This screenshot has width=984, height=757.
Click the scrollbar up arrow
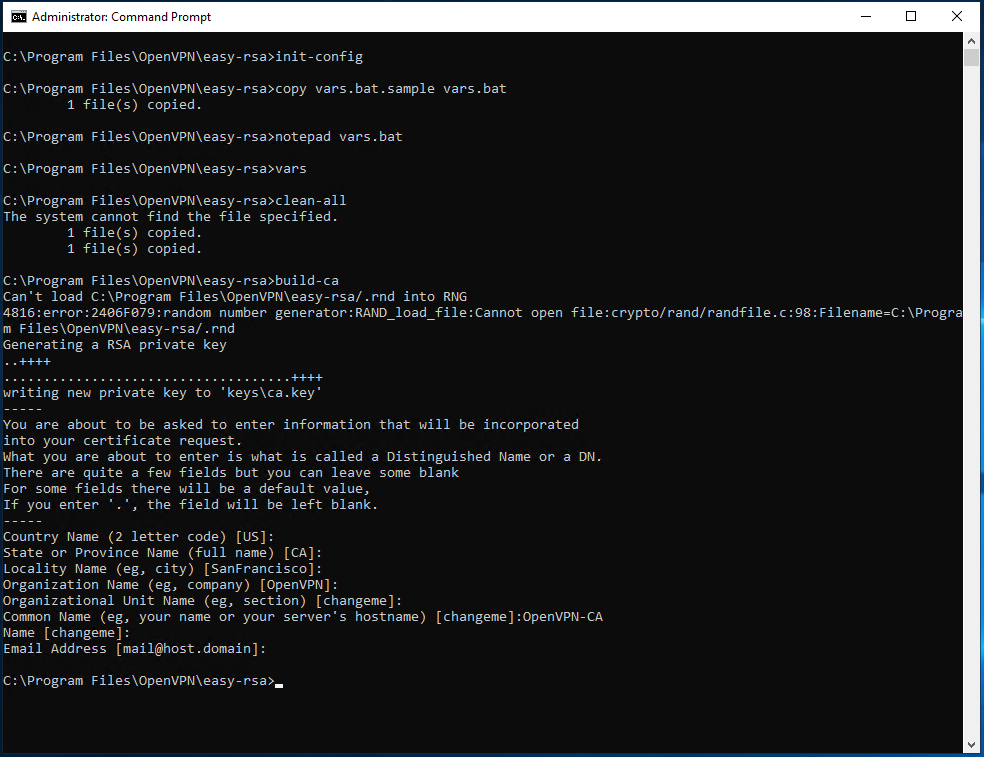tap(972, 42)
